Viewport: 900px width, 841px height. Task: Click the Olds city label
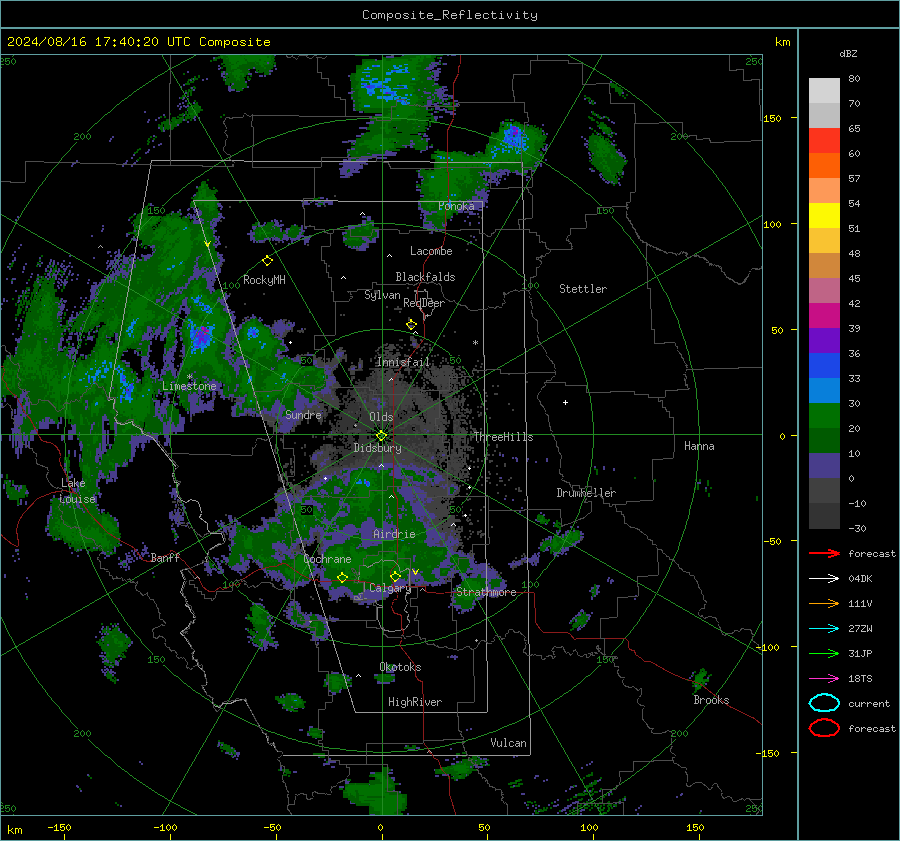tap(381, 417)
